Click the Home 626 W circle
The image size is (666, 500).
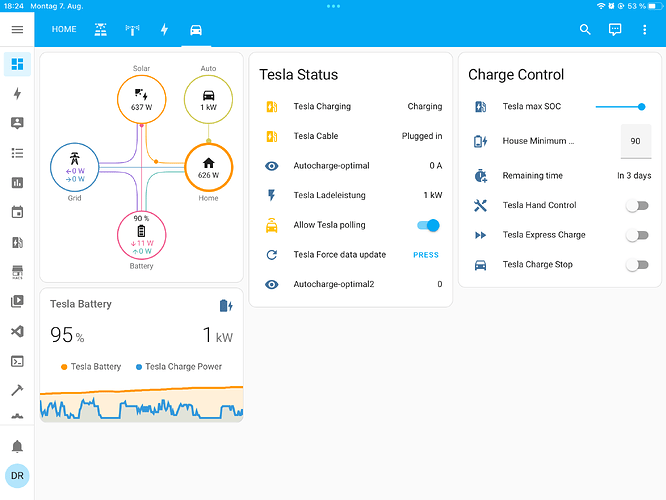pos(208,167)
